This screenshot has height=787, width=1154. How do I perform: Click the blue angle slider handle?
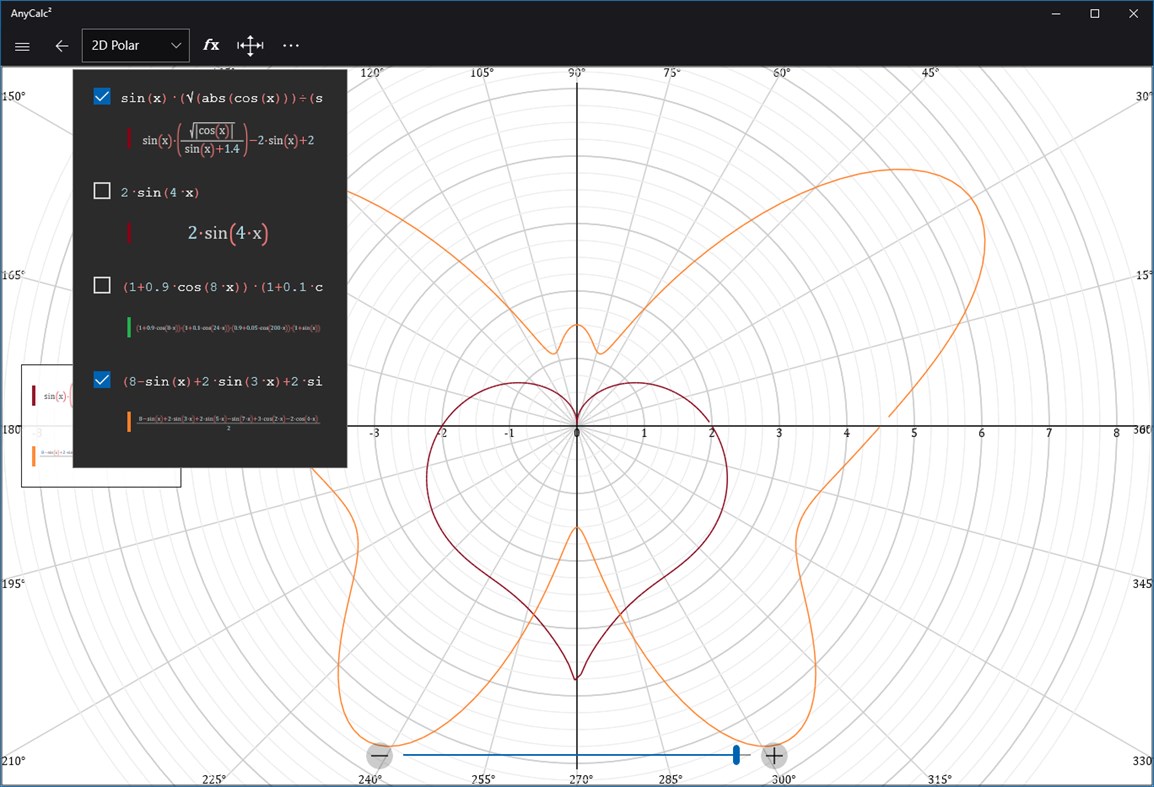[736, 755]
